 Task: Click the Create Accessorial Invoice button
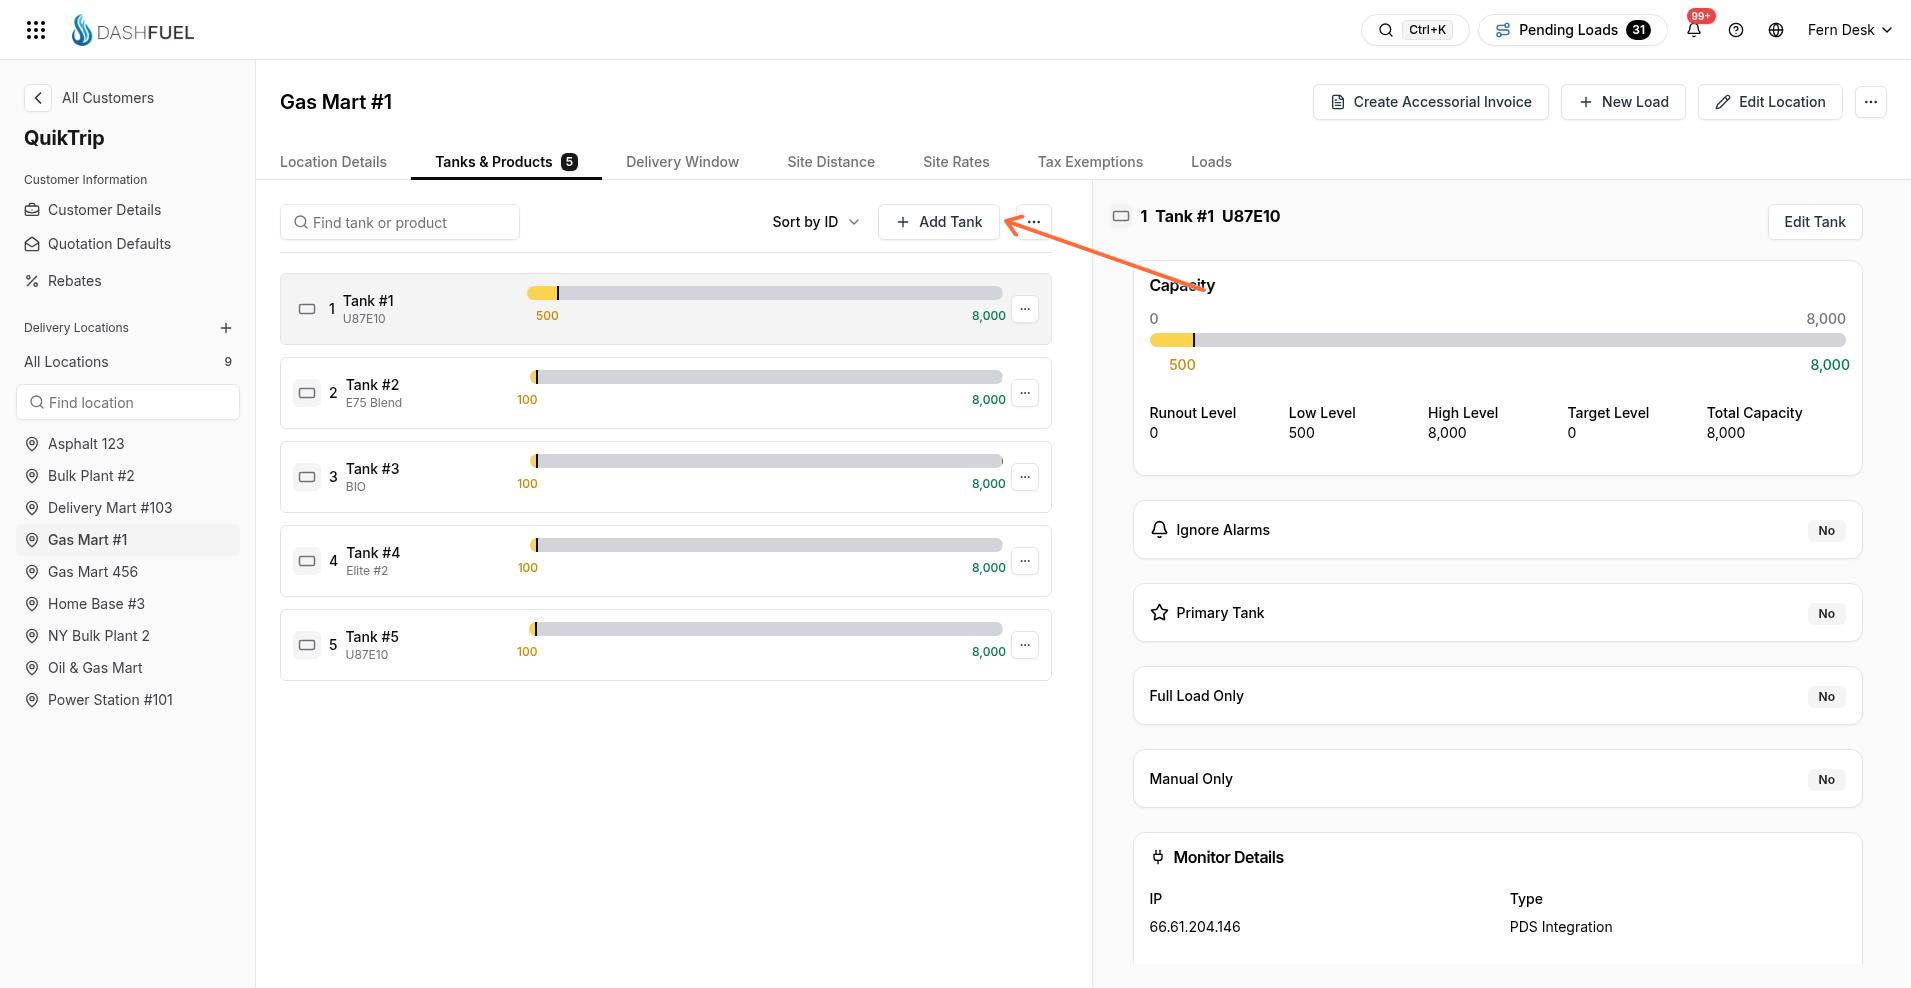1431,102
